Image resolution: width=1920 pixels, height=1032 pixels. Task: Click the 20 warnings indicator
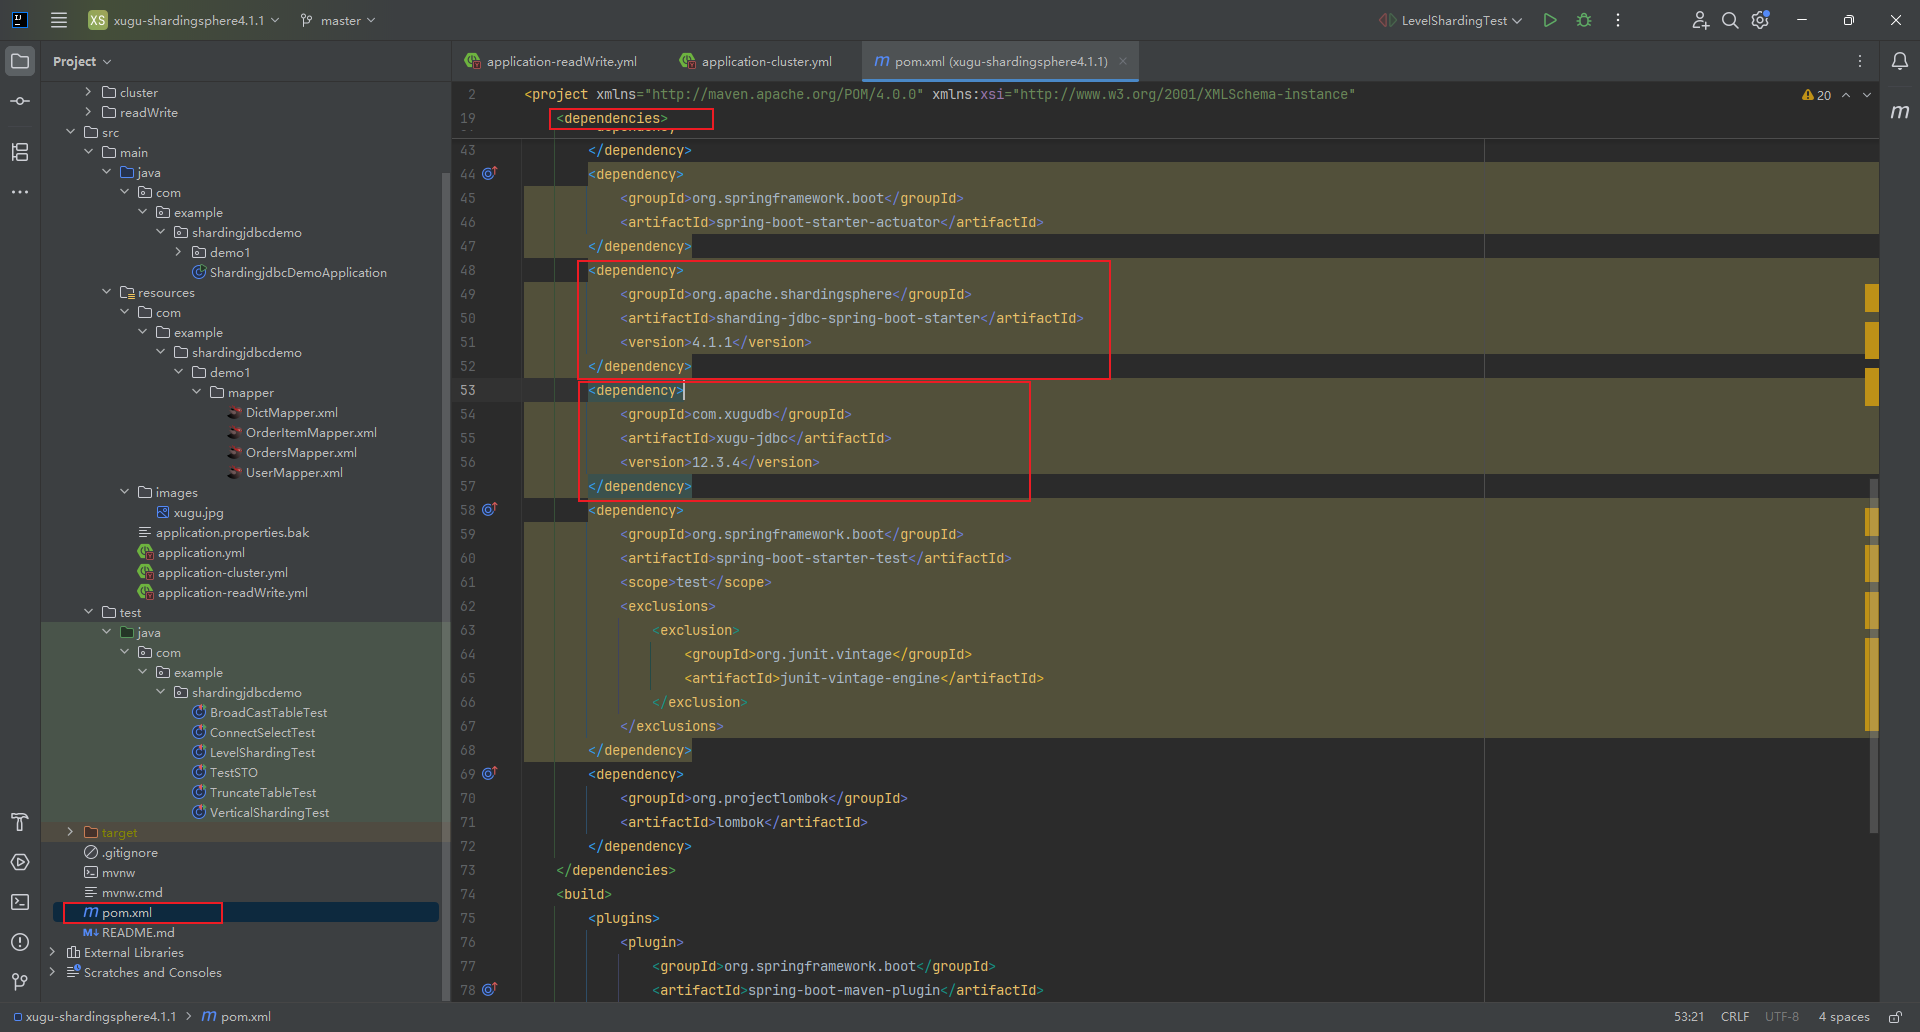[x=1816, y=95]
